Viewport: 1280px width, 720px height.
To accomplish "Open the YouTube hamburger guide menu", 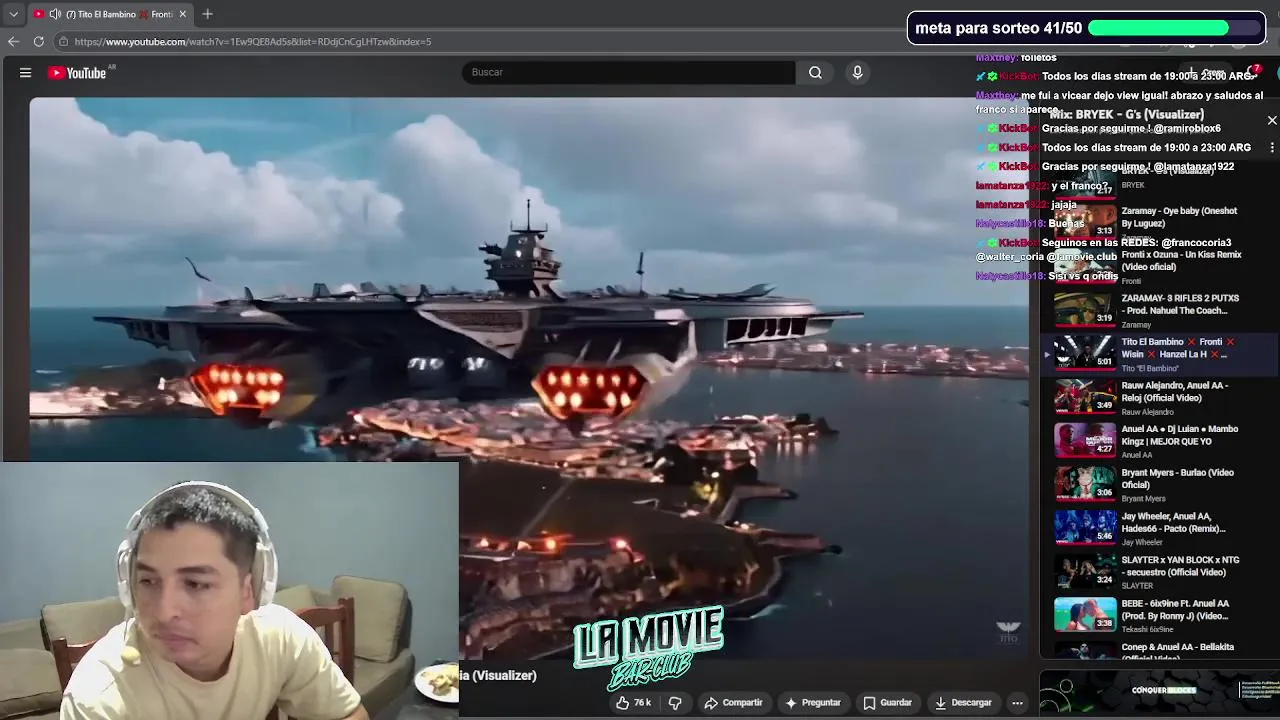I will click(x=25, y=72).
